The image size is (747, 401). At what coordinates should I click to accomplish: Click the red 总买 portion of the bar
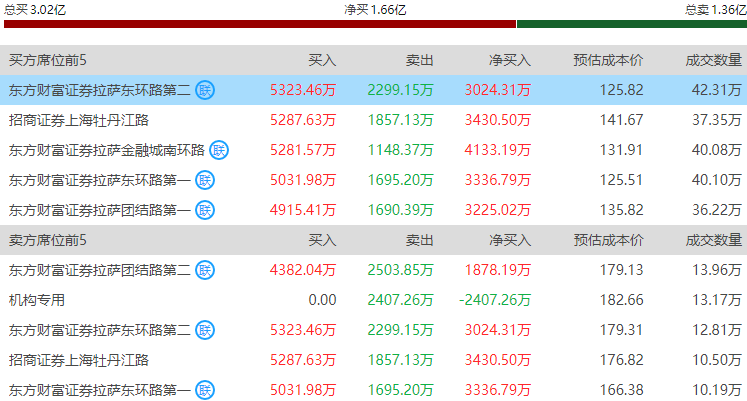(x=260, y=24)
